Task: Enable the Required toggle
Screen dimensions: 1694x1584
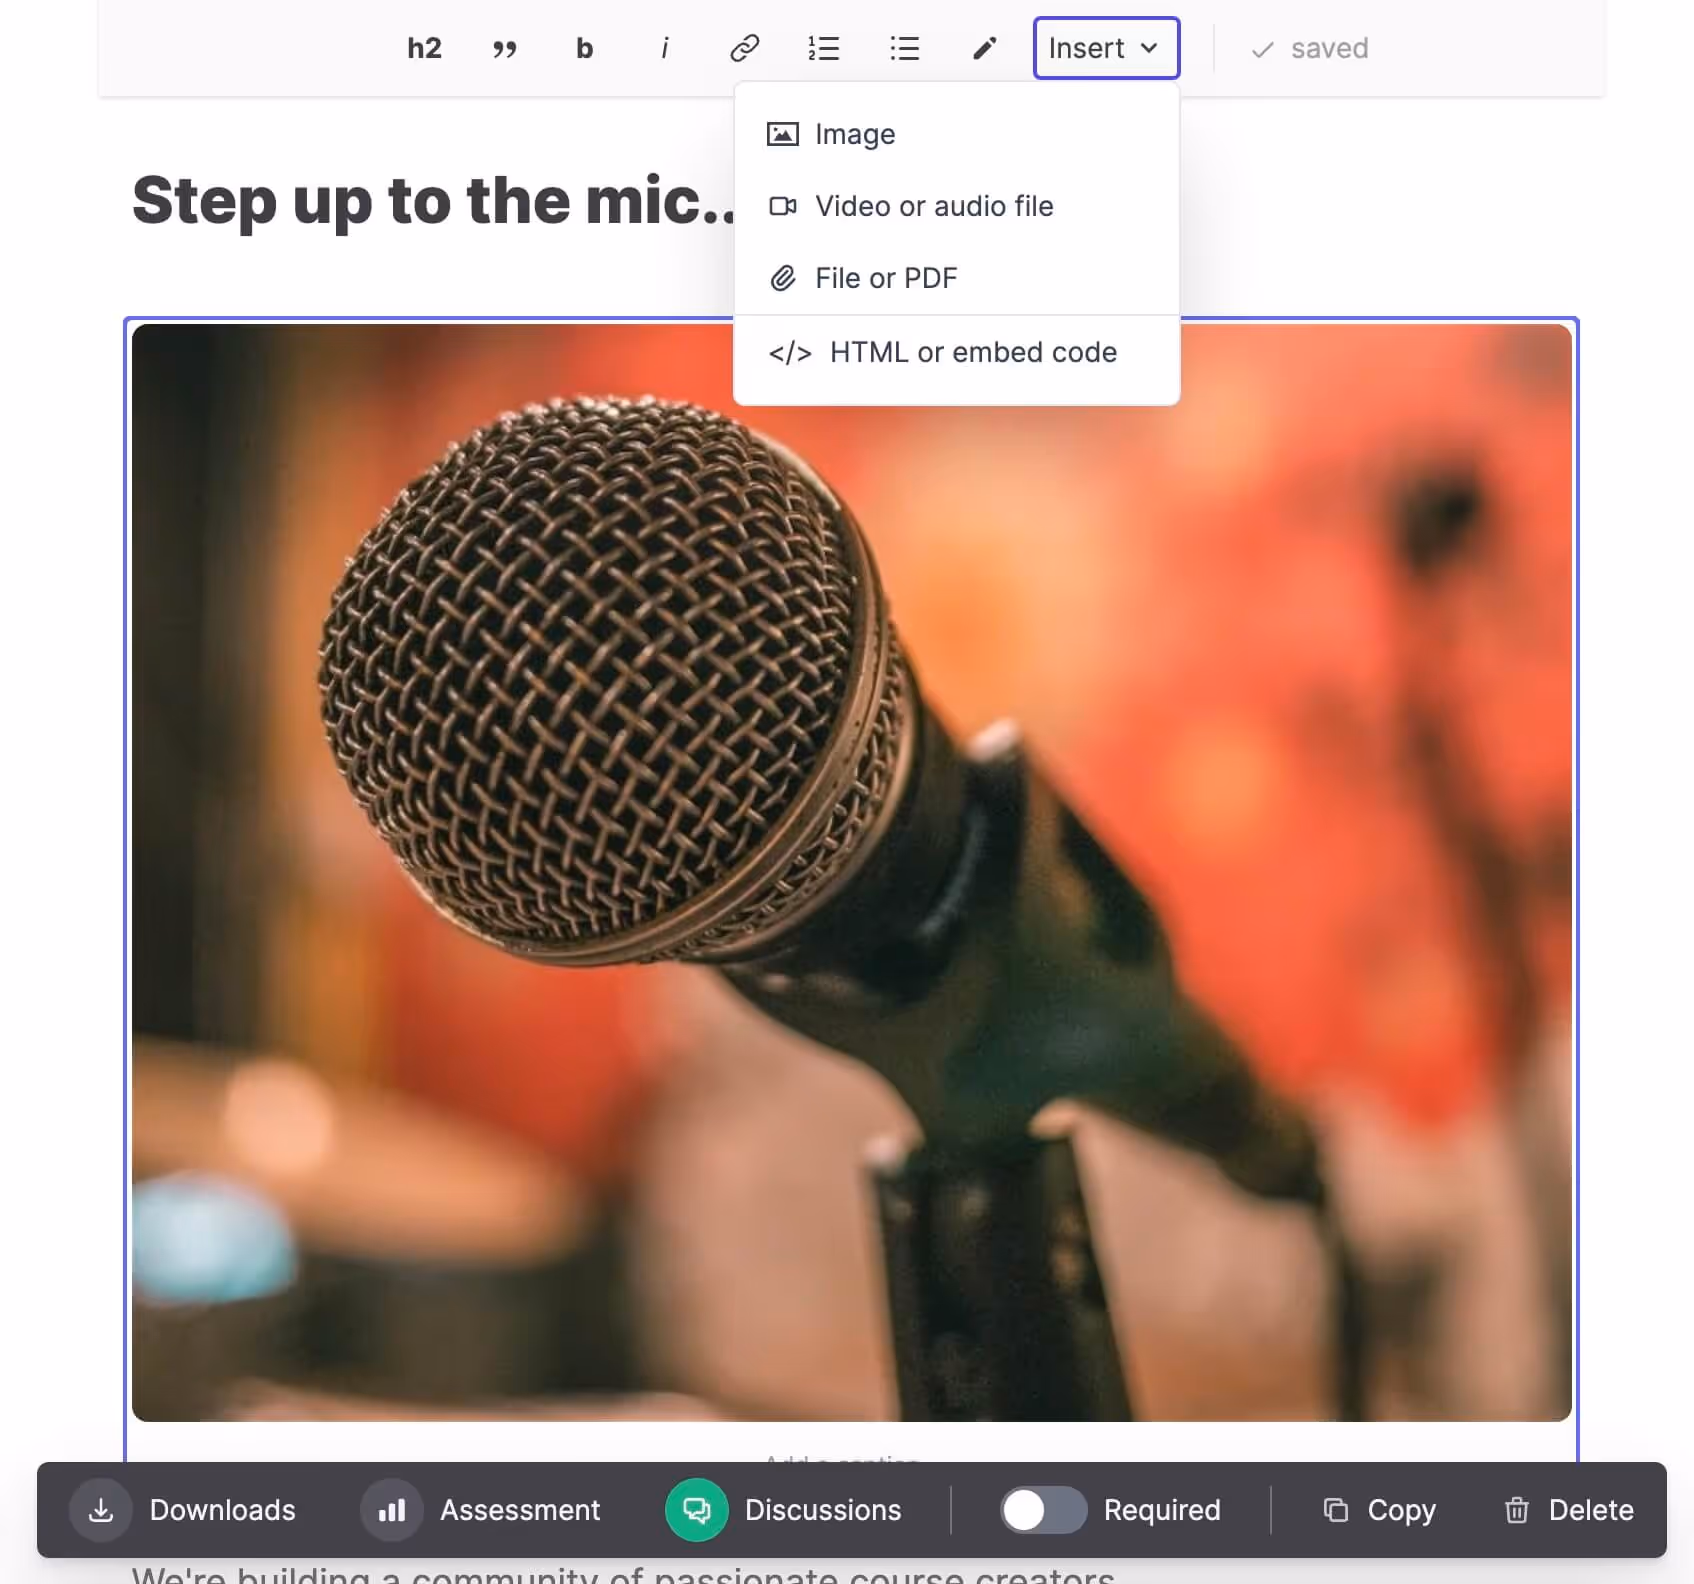Action: [1042, 1510]
